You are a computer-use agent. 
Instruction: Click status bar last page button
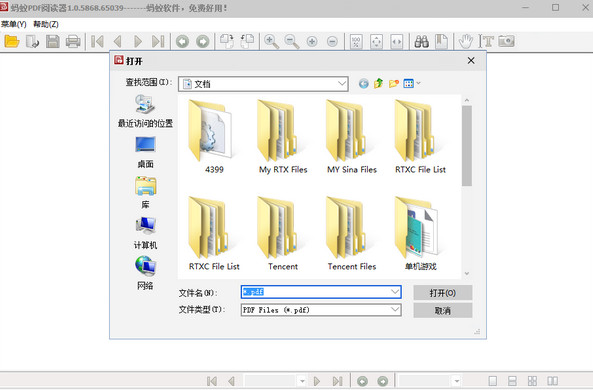[x=337, y=381]
